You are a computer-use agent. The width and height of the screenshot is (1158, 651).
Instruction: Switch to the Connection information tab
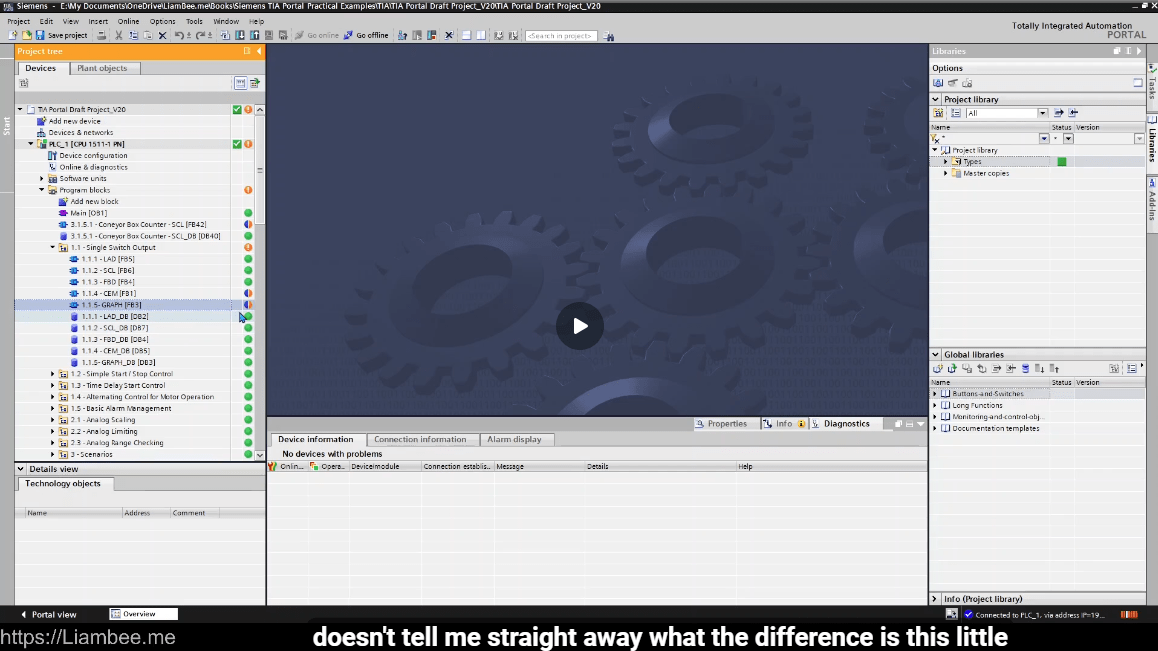tap(420, 440)
